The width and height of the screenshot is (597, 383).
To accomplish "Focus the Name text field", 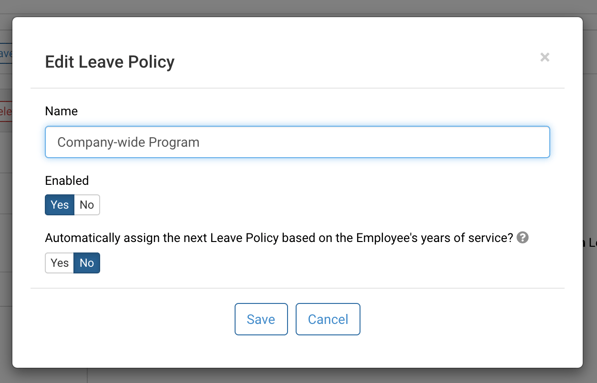I will 297,142.
